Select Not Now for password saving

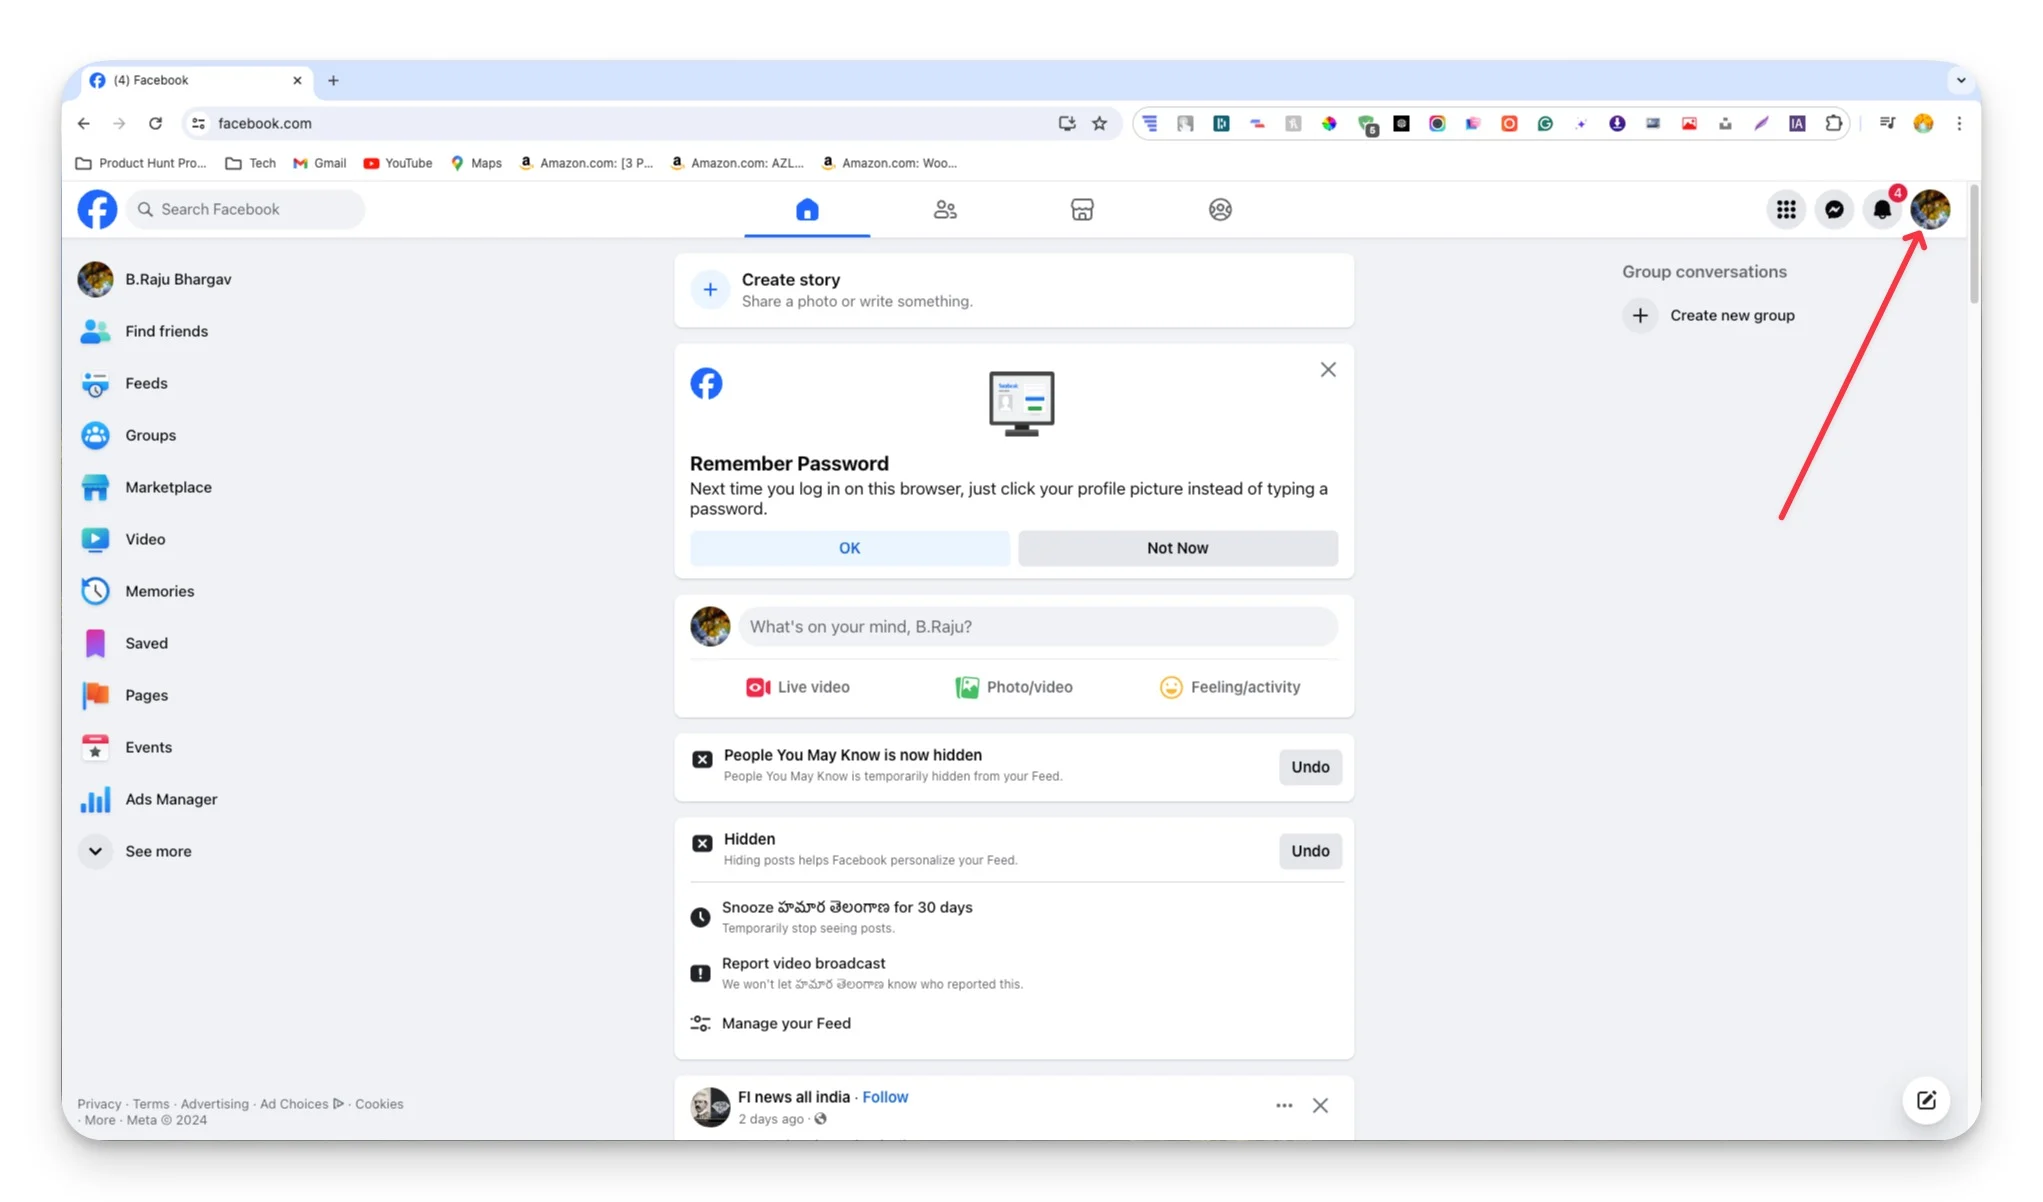click(x=1177, y=547)
